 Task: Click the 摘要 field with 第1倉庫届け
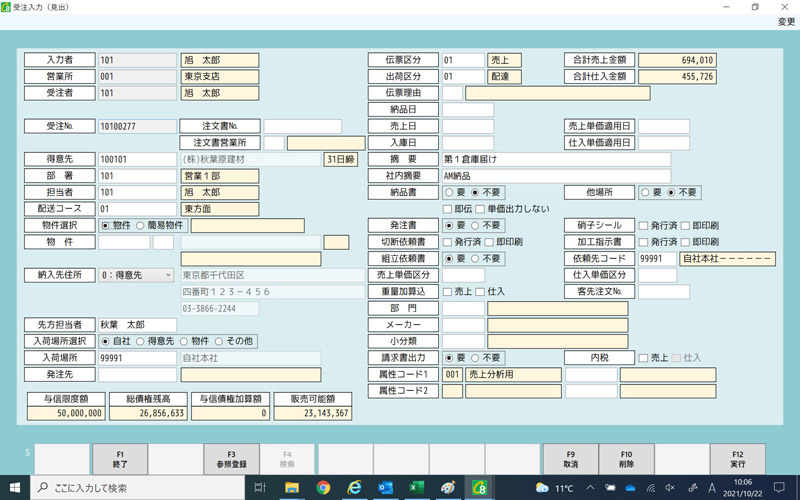[x=556, y=159]
